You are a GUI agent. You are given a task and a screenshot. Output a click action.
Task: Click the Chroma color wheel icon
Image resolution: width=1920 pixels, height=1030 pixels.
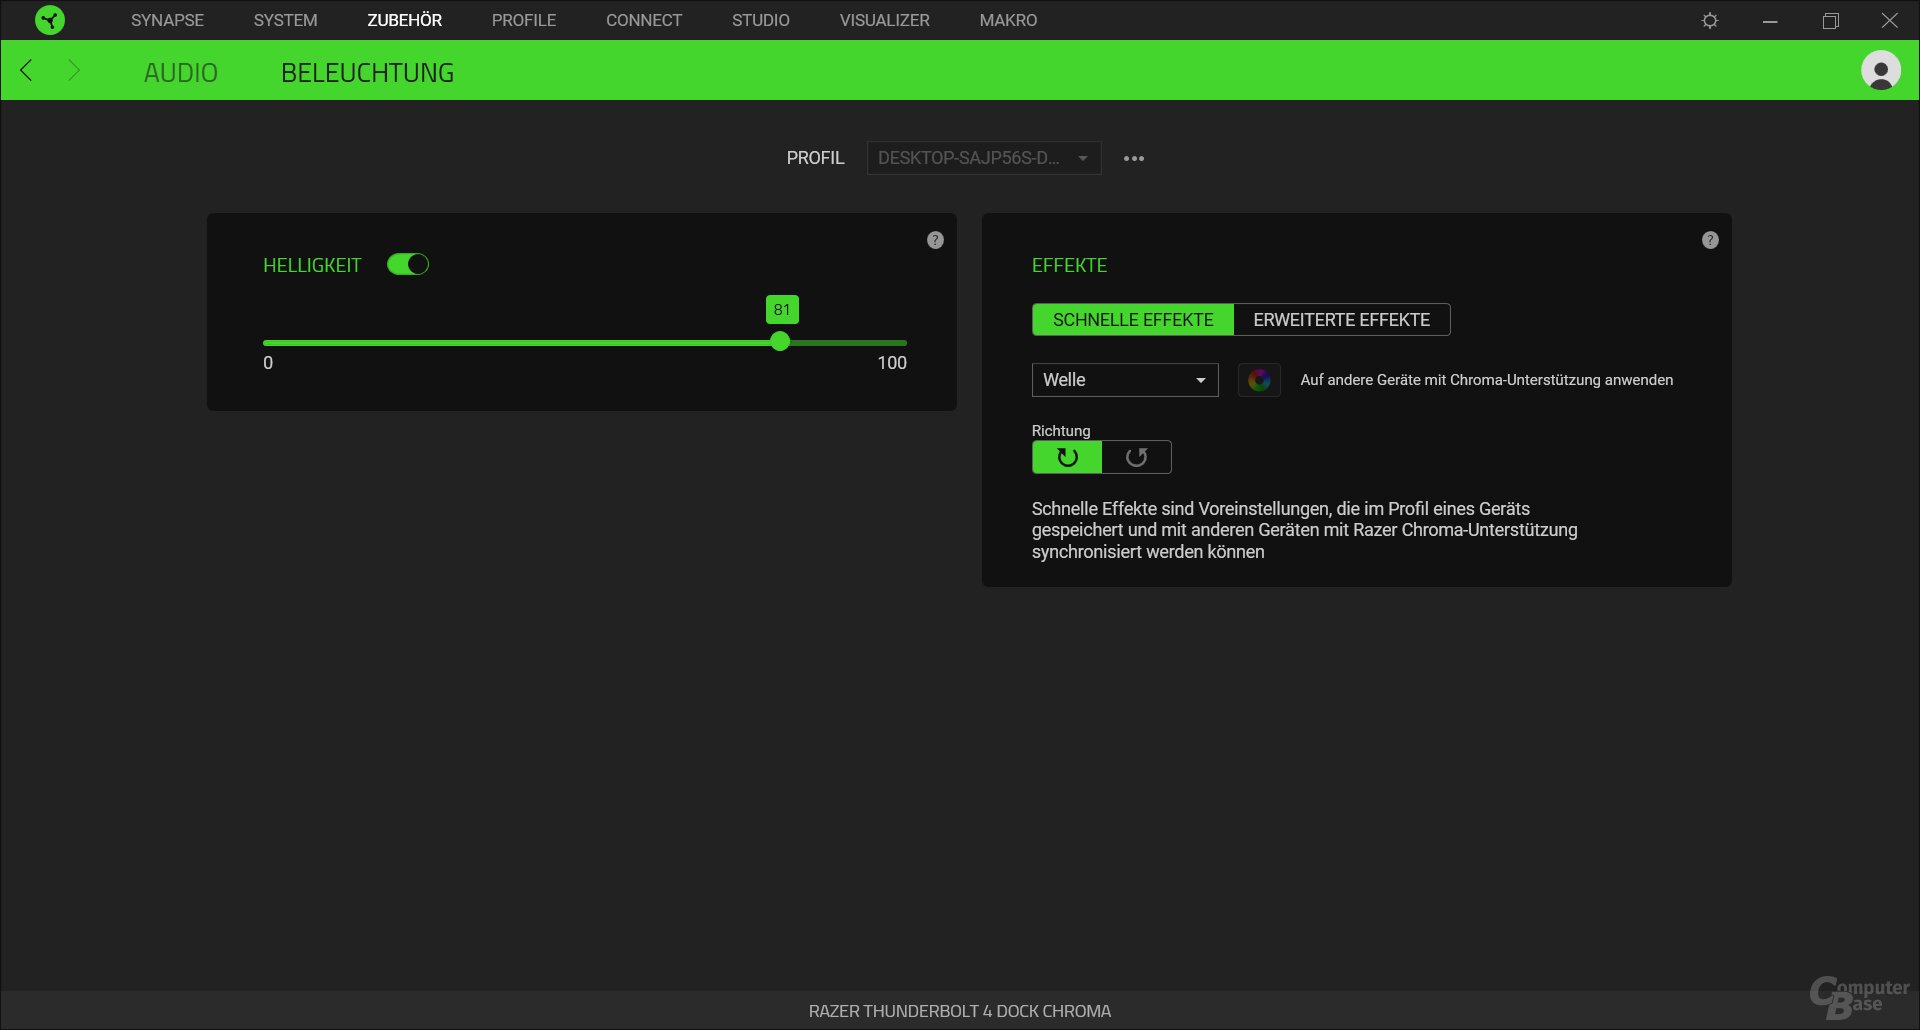[1259, 380]
